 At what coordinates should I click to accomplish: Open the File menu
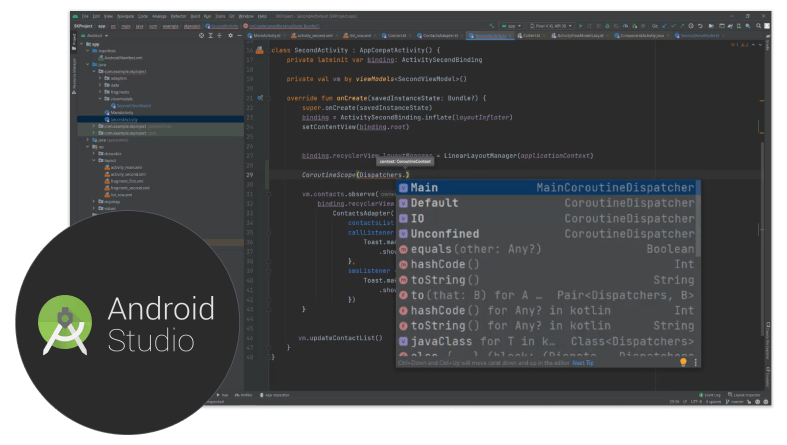[85, 16]
